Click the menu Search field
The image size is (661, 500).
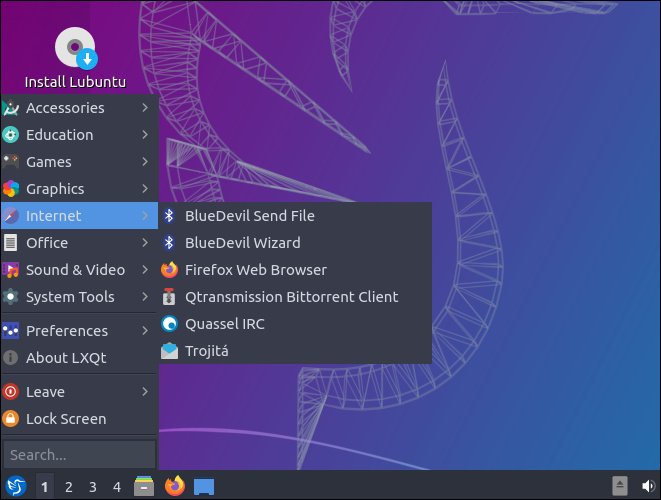(80, 454)
